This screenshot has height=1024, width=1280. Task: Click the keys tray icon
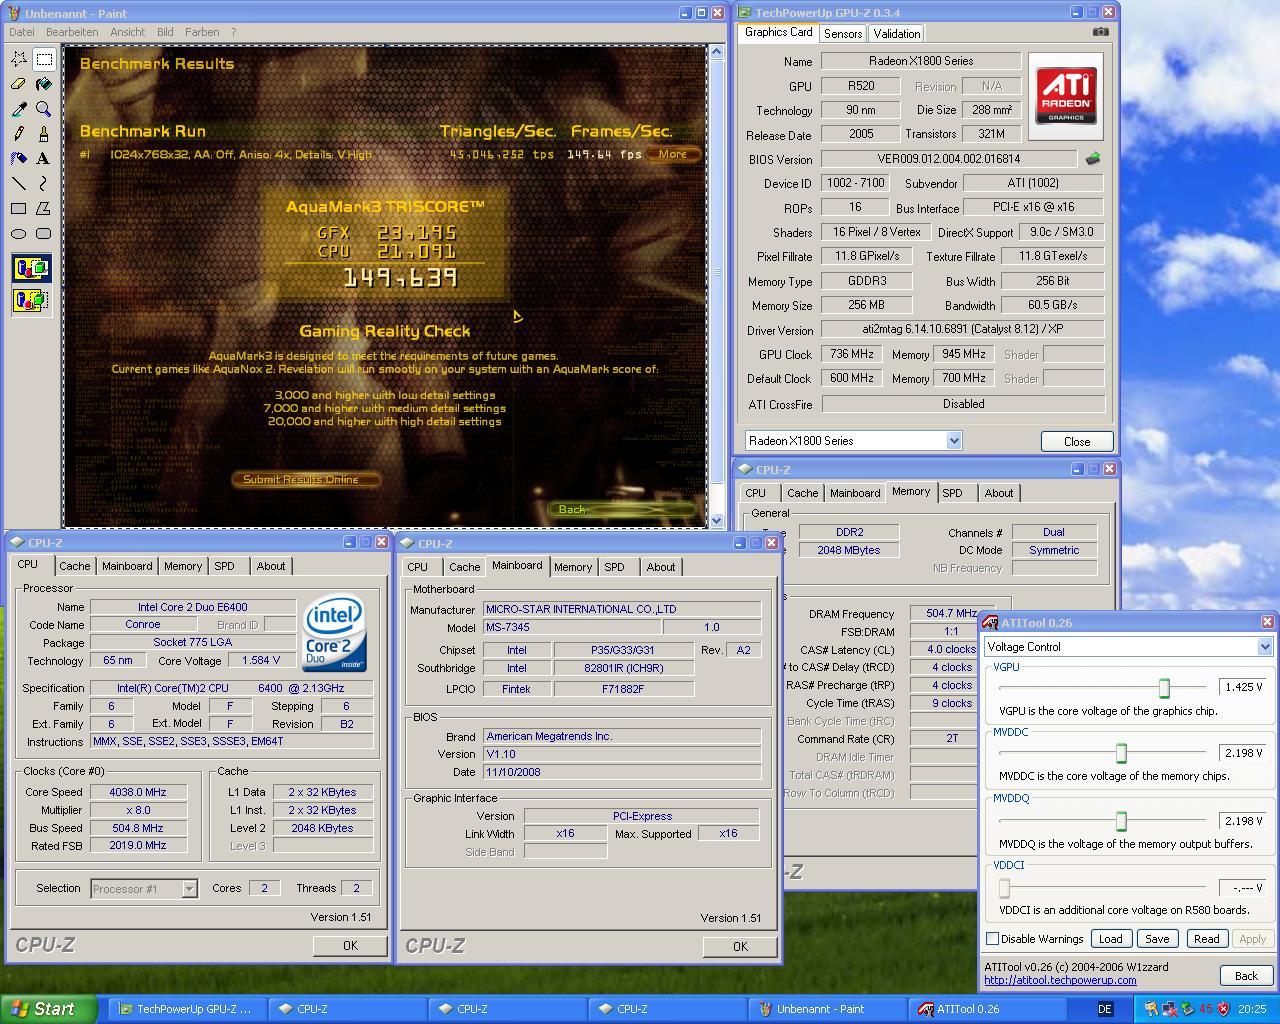pos(1152,1009)
